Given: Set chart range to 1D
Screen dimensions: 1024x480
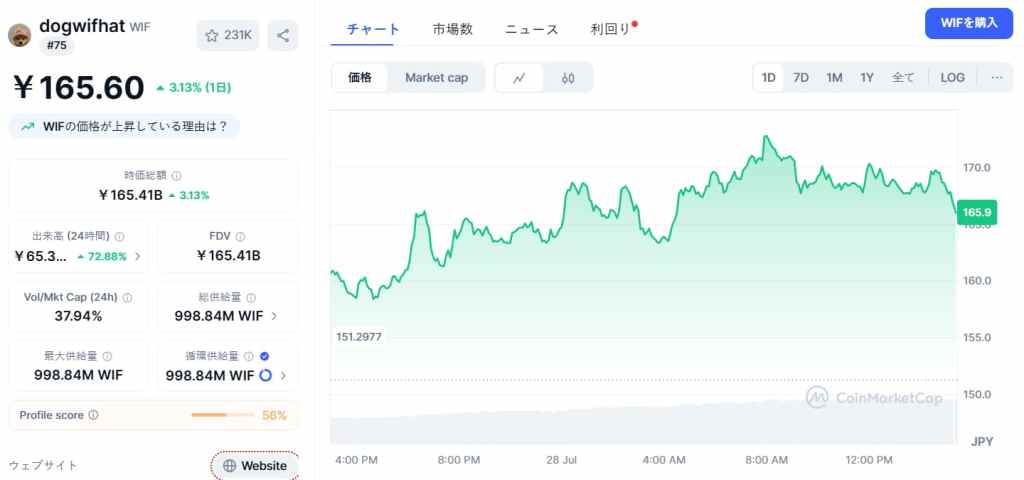Looking at the screenshot, I should coord(769,78).
